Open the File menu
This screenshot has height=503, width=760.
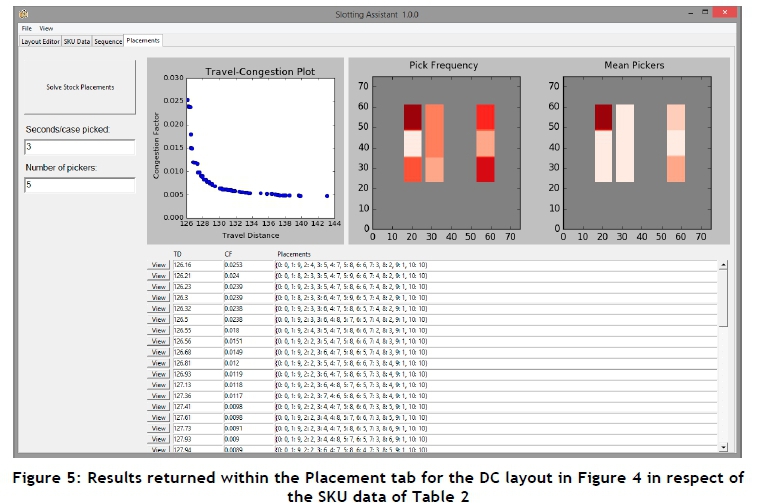[27, 28]
